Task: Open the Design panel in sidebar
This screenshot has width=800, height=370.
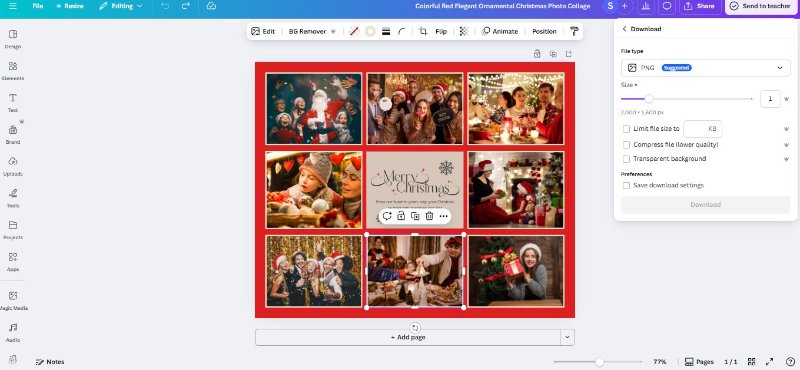Action: pos(13,39)
